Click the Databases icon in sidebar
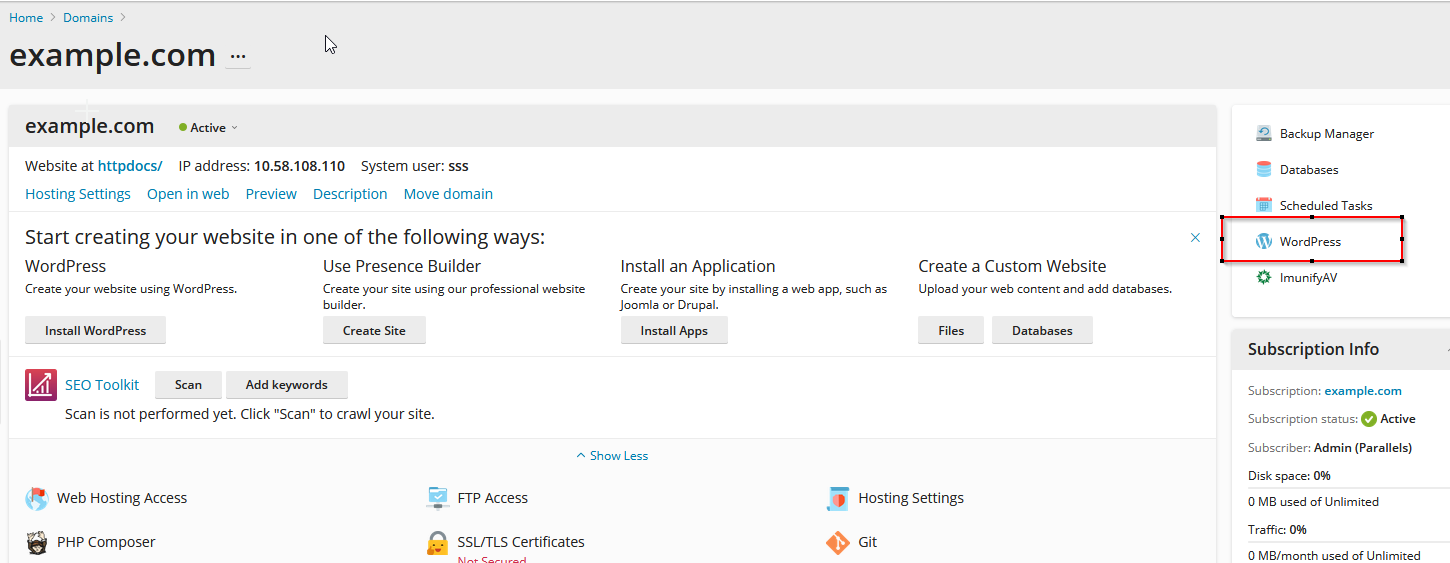Screen dimensions: 1450x563 coord(1264,170)
